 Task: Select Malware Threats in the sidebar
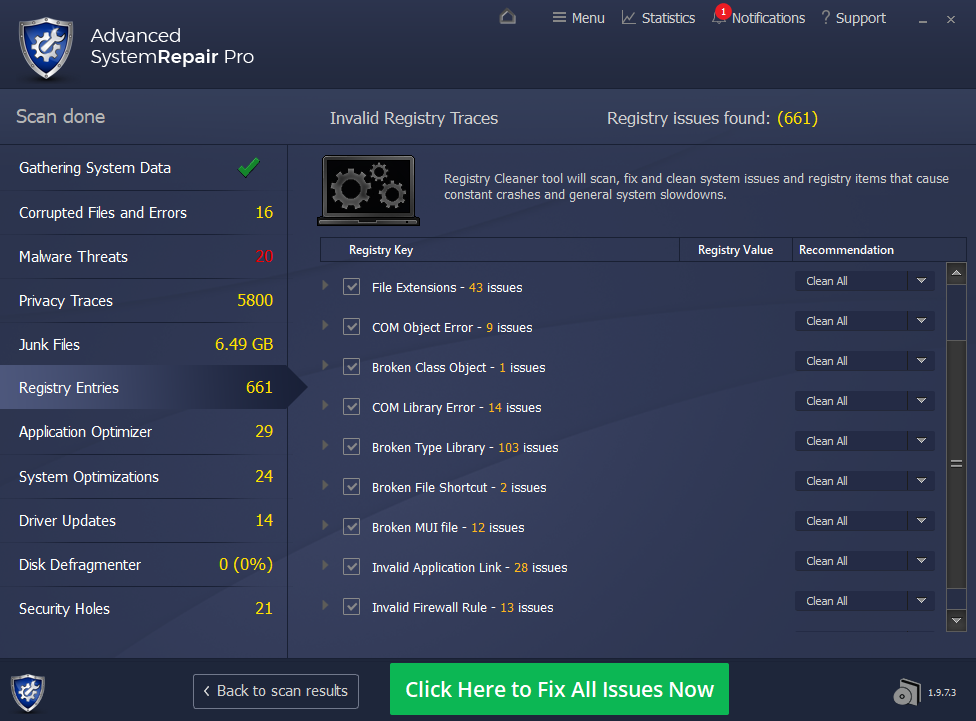point(144,257)
